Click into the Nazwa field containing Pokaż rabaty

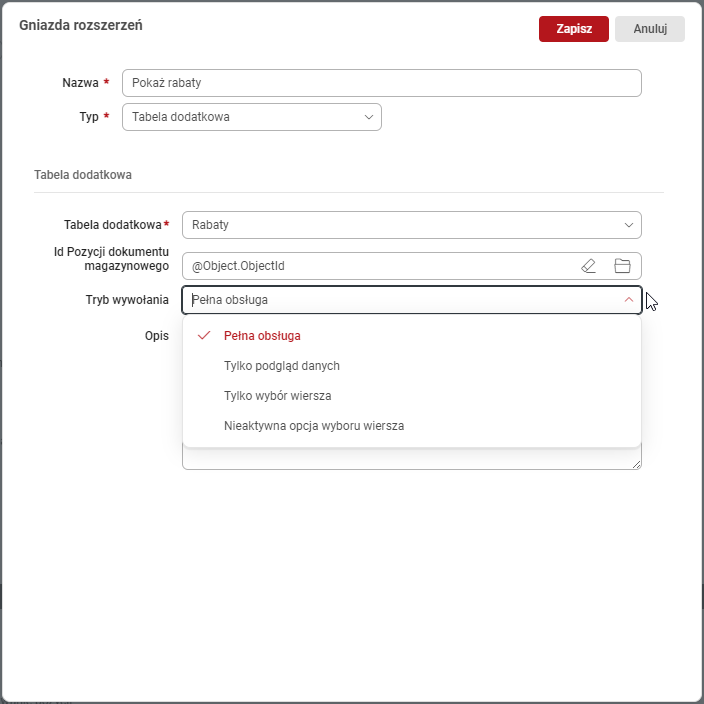coord(380,83)
